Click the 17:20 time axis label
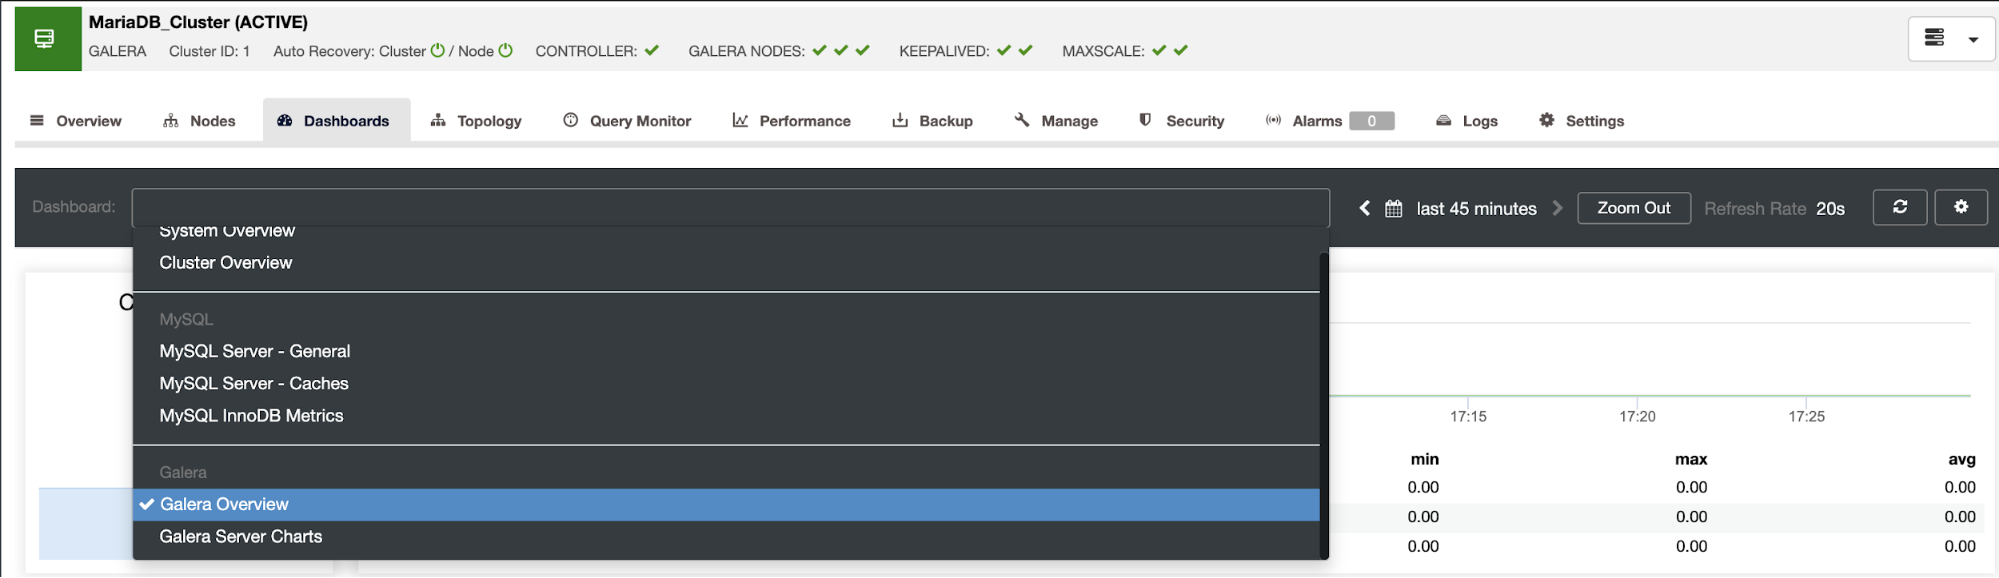 pyautogui.click(x=1637, y=416)
